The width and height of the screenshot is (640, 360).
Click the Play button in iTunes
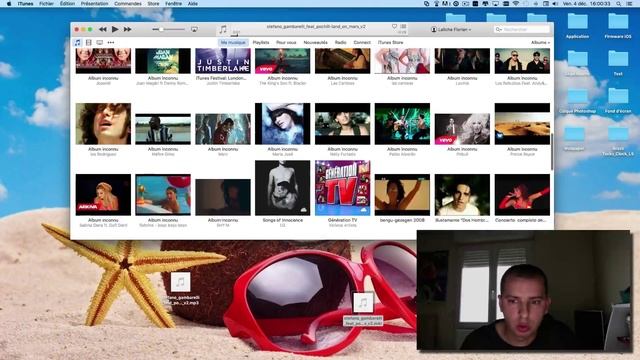point(115,29)
